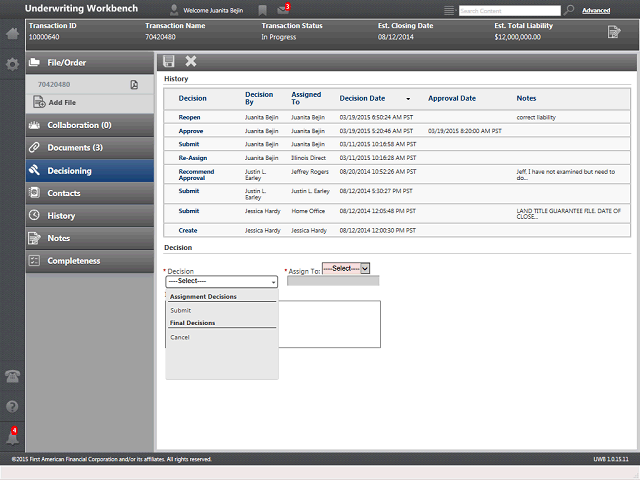Image resolution: width=640 pixels, height=480 pixels.
Task: Click Advanced search link
Action: click(x=596, y=11)
